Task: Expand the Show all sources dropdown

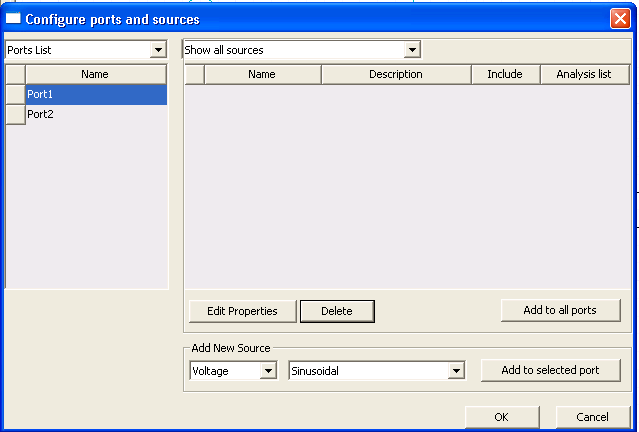Action: (x=412, y=50)
